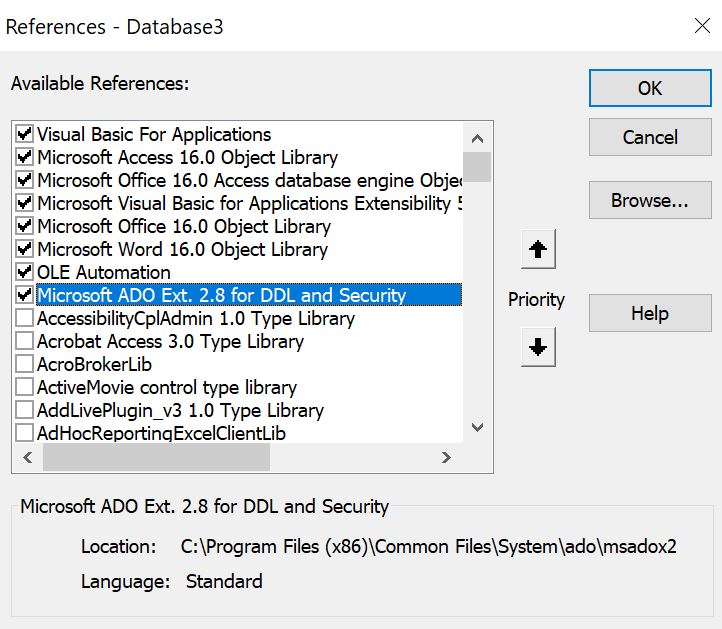Select Microsoft Visual Basic for Applications Extensibility row
Viewport: 722px width, 629px height.
250,204
